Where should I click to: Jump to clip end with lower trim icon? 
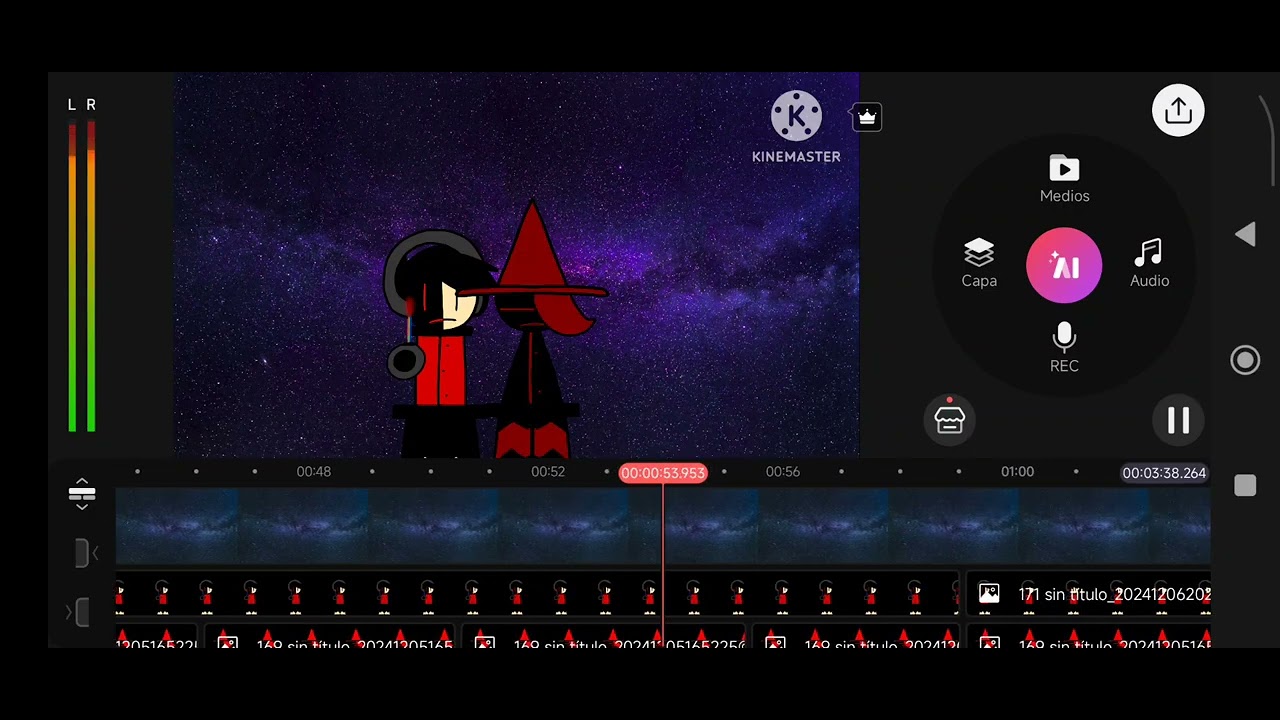(x=78, y=612)
